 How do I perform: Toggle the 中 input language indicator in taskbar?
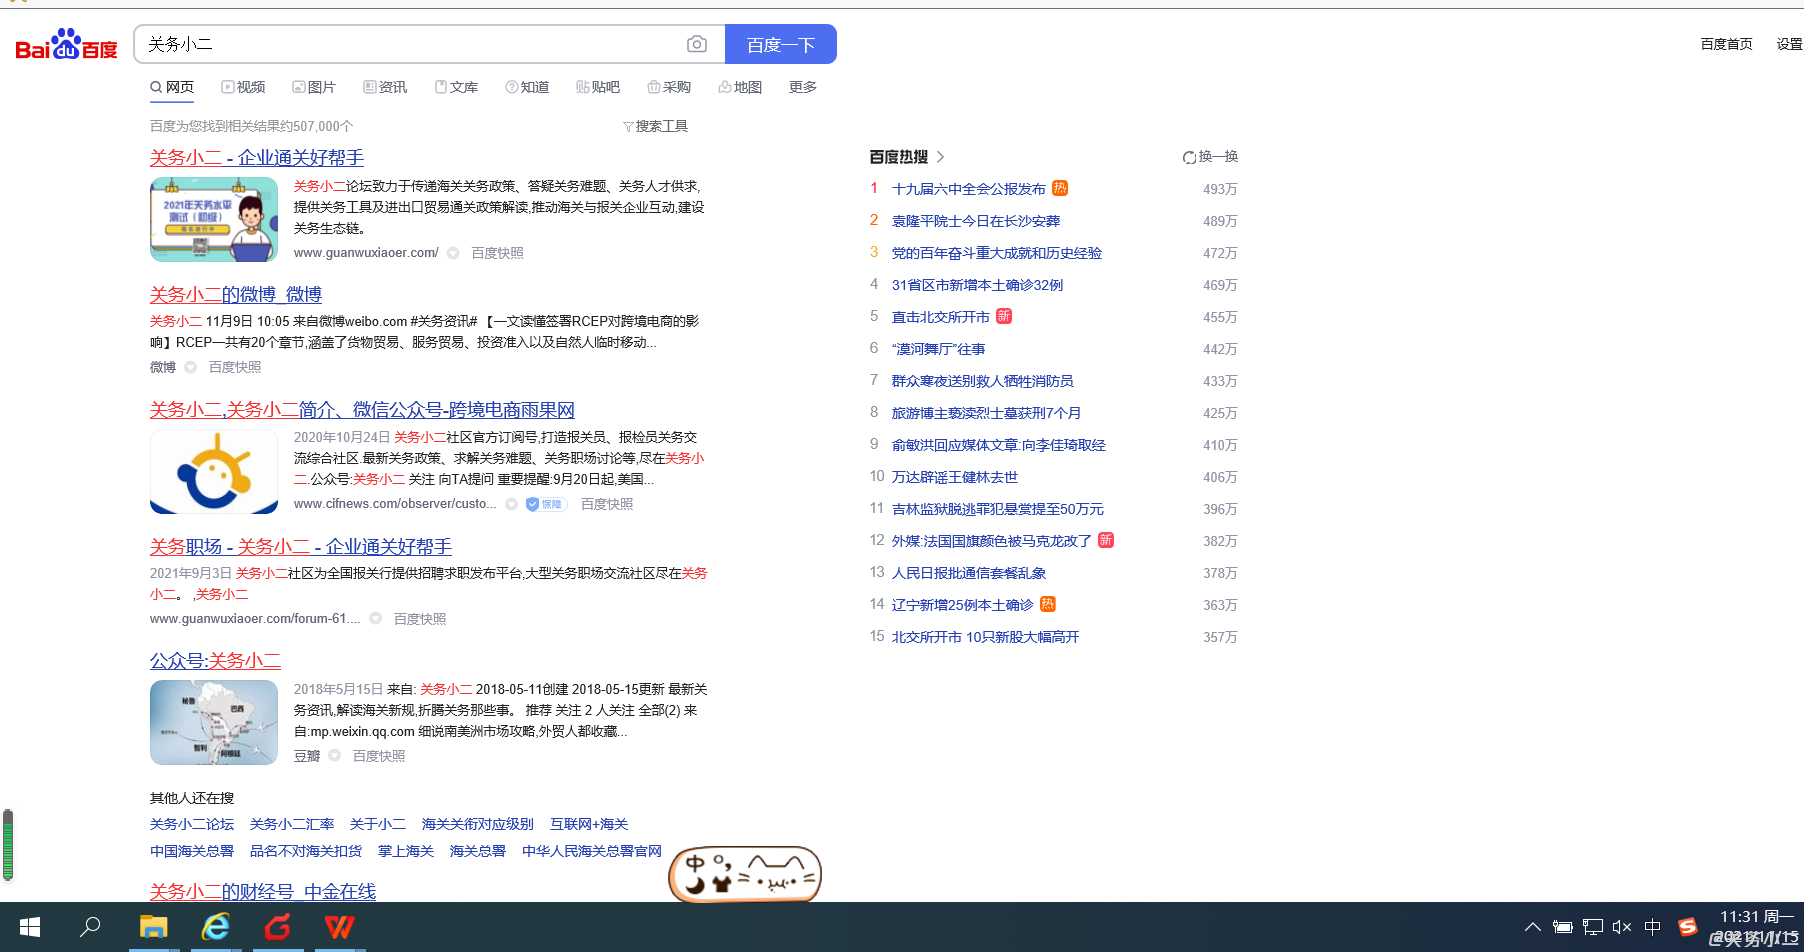click(1653, 927)
